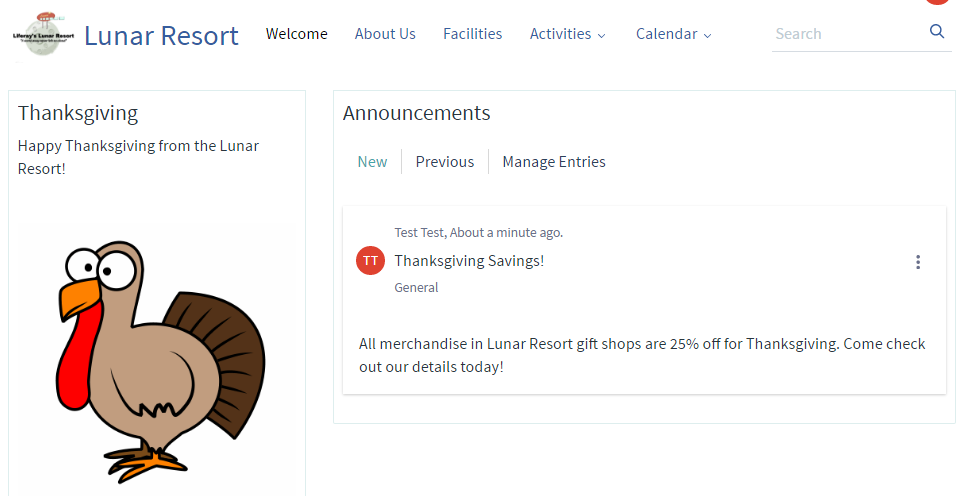Switch to the Previous announcements tab
The width and height of the screenshot is (962, 496).
coord(445,161)
